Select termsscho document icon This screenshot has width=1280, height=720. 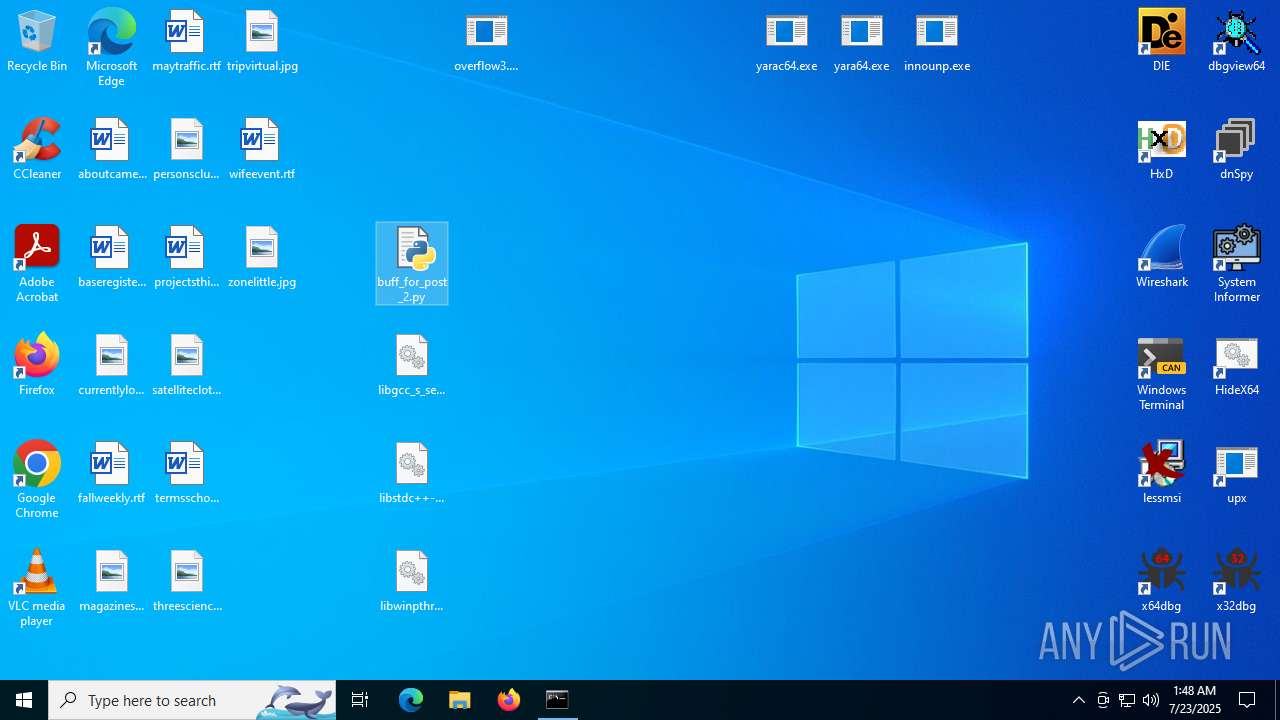tap(186, 474)
